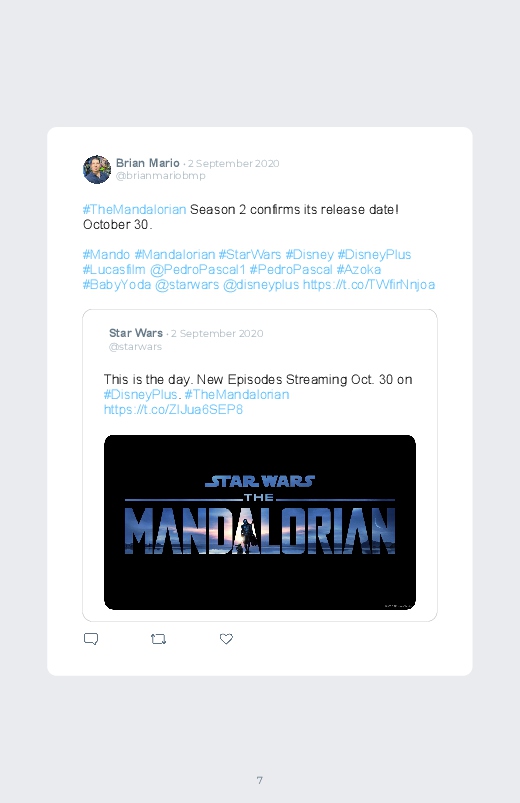Click the #Azoka hashtag
This screenshot has height=803, width=520.
pyautogui.click(x=359, y=269)
